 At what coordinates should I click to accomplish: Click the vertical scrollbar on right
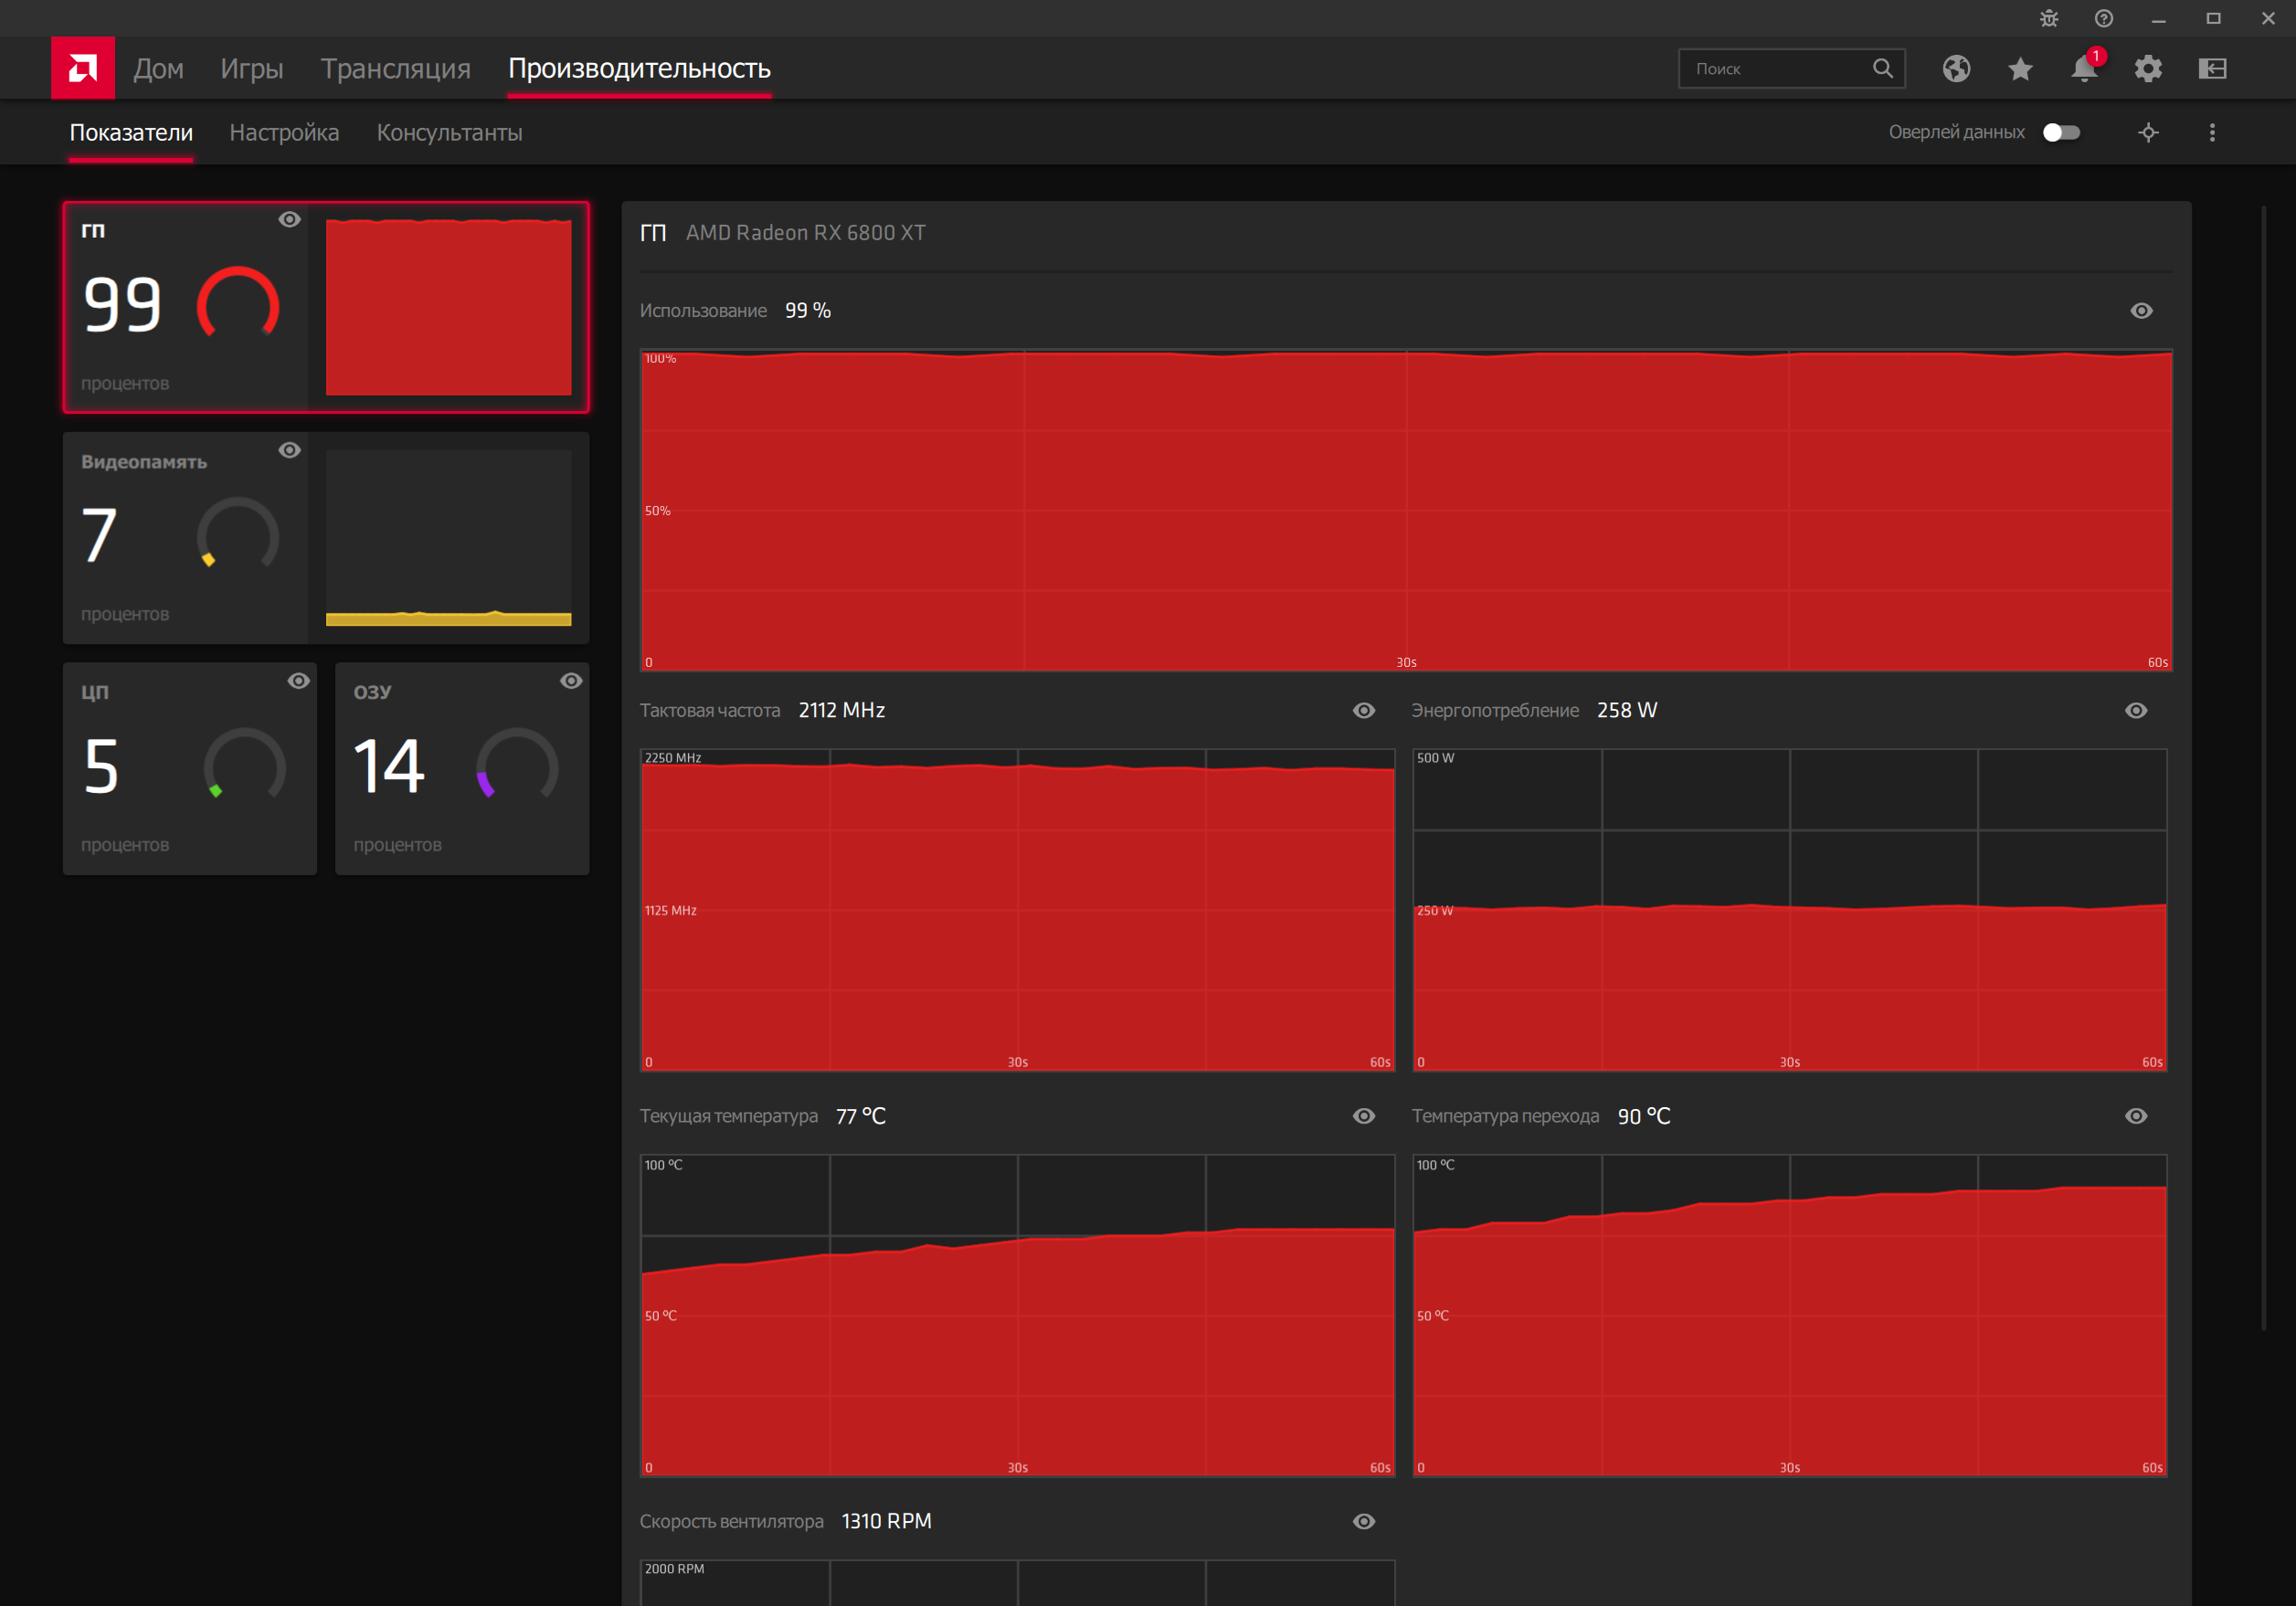(2263, 766)
